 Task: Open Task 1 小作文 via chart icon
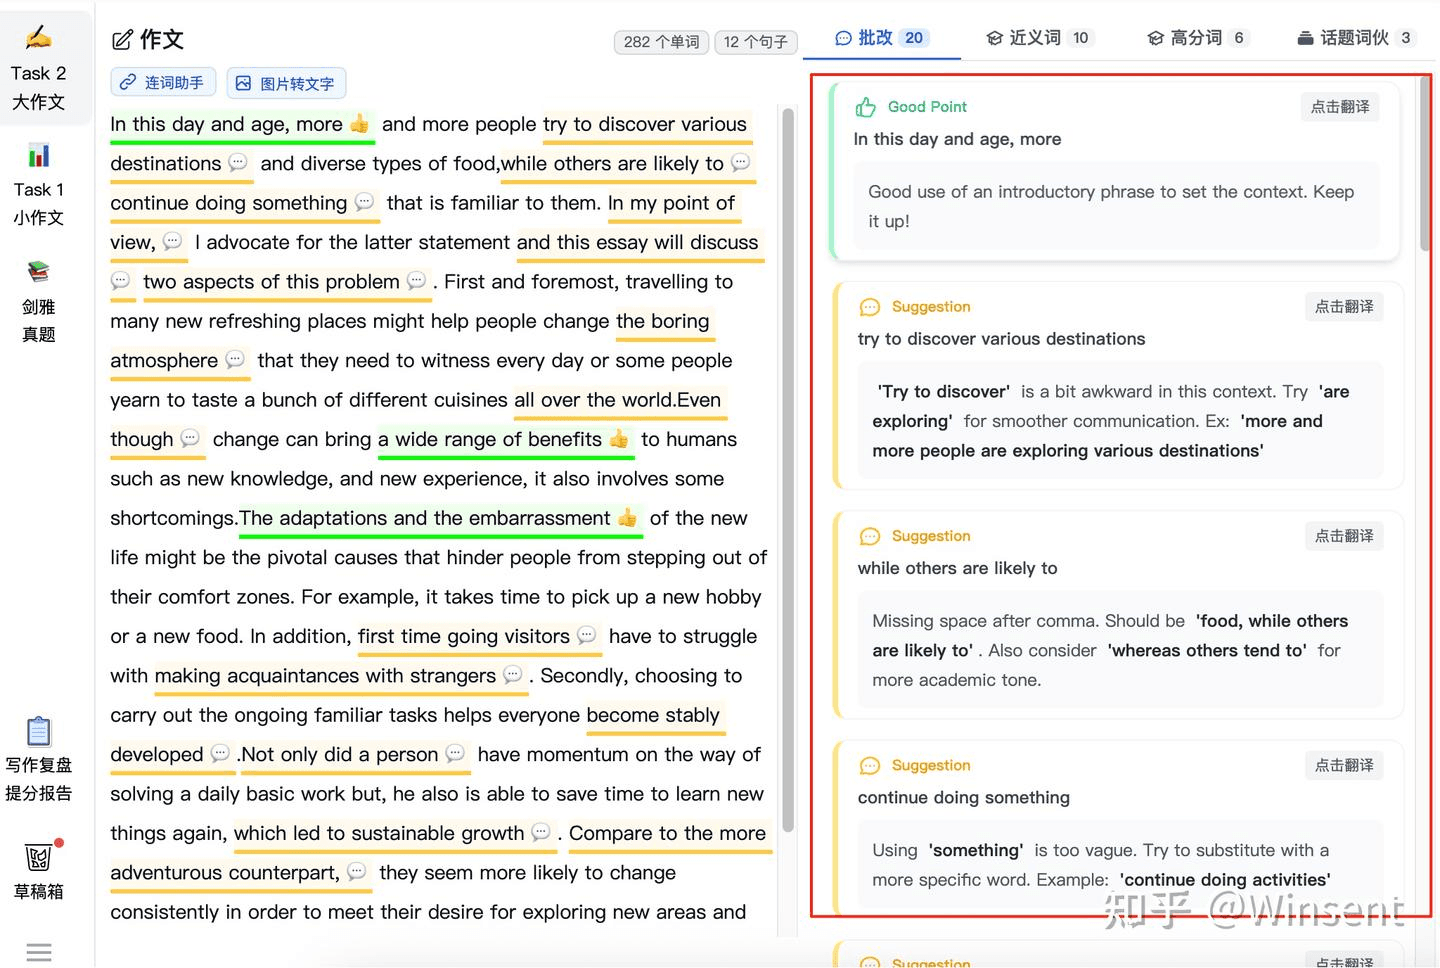38,155
